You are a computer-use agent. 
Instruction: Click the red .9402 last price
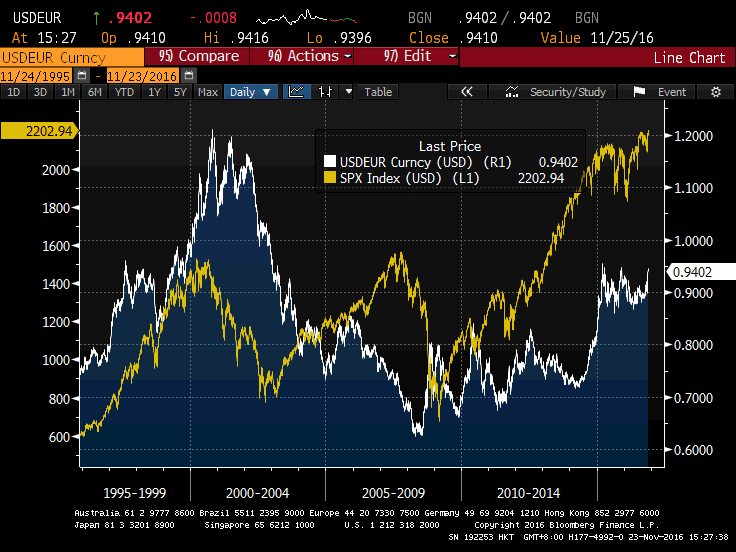(130, 18)
